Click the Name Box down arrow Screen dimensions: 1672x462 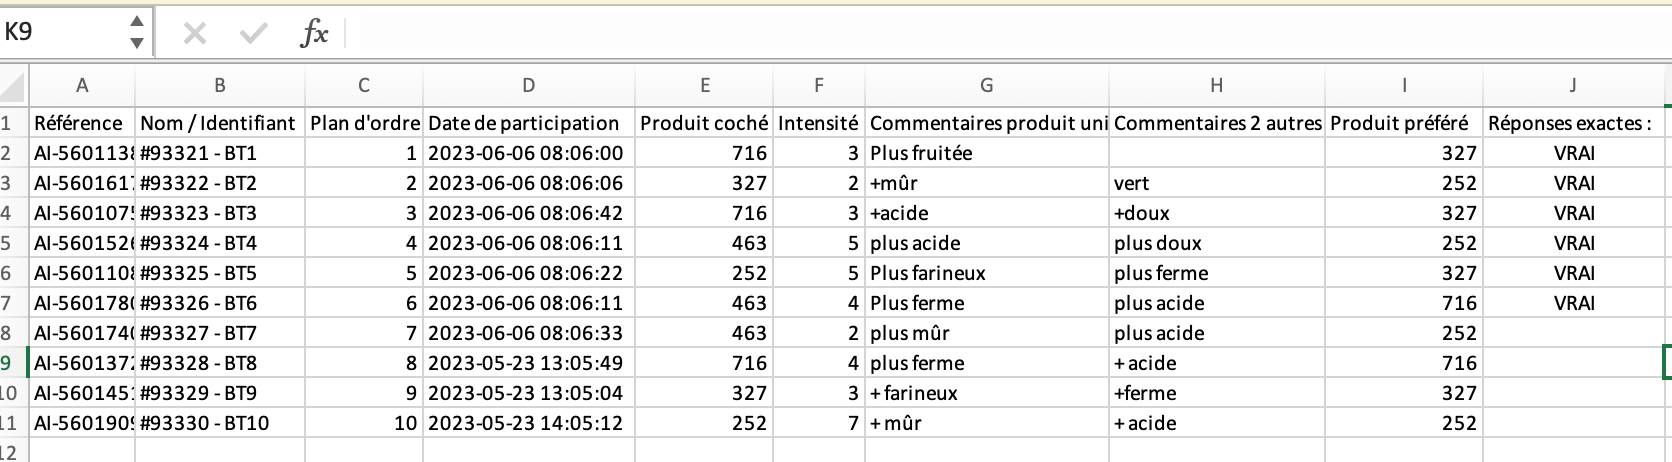[x=137, y=43]
